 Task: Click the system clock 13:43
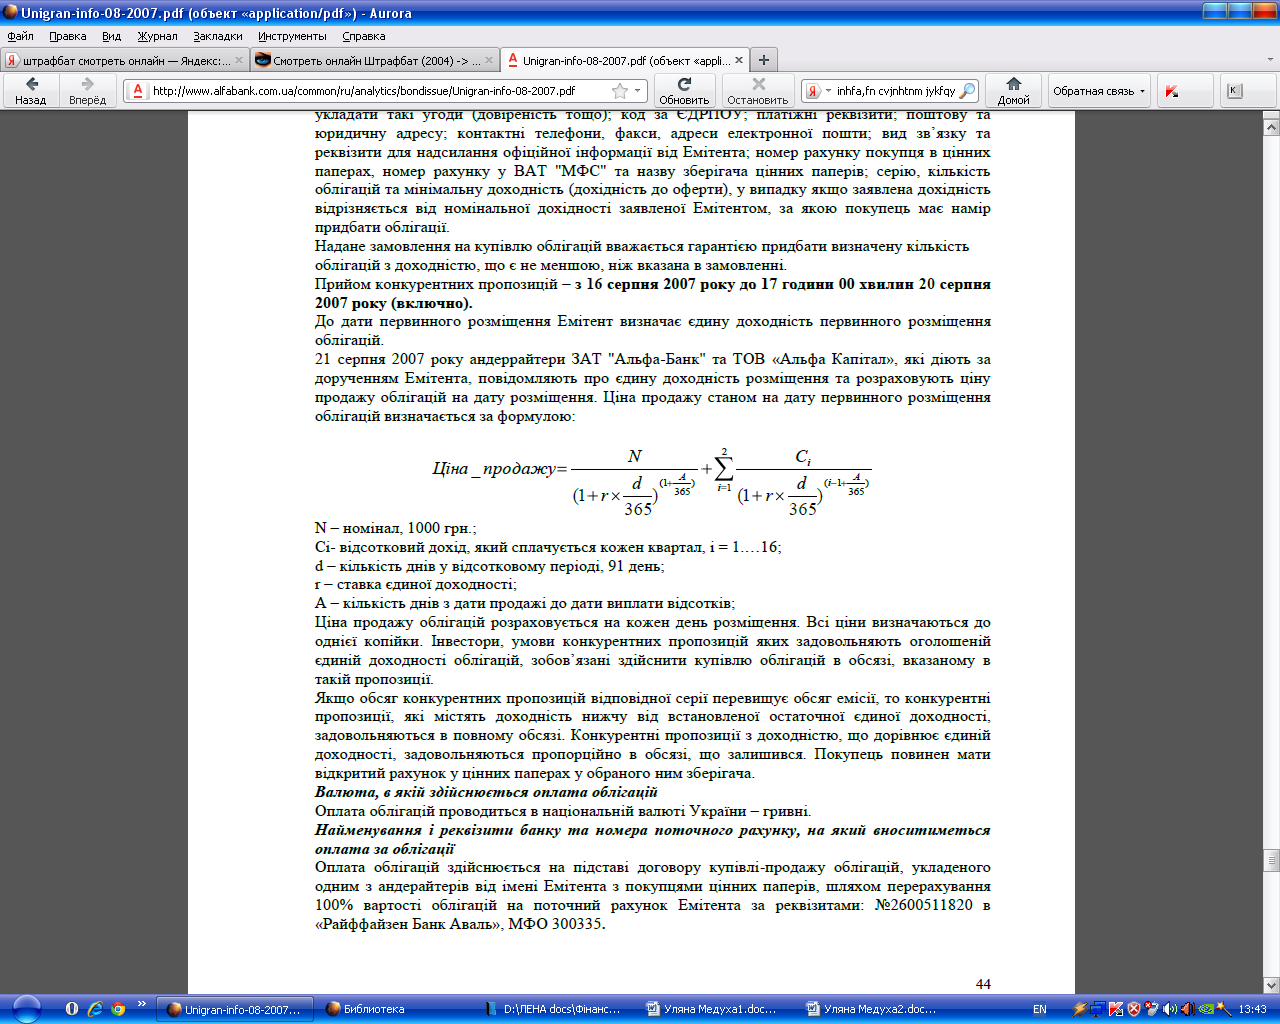1252,1009
